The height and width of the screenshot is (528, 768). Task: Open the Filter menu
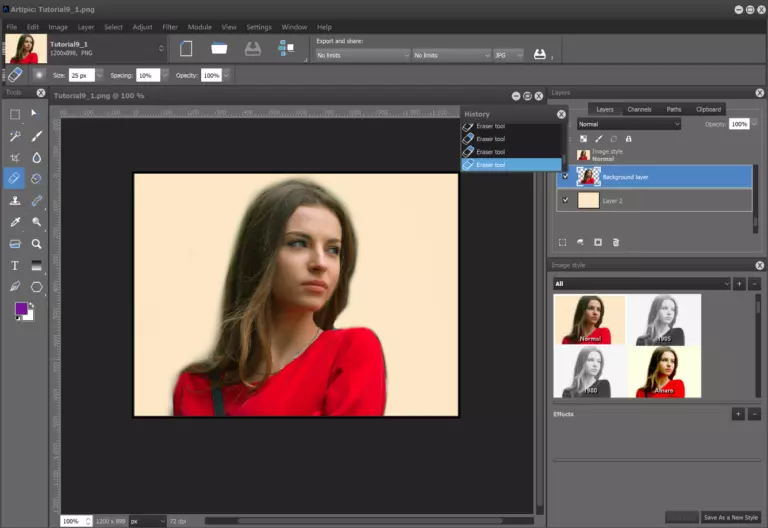click(170, 27)
